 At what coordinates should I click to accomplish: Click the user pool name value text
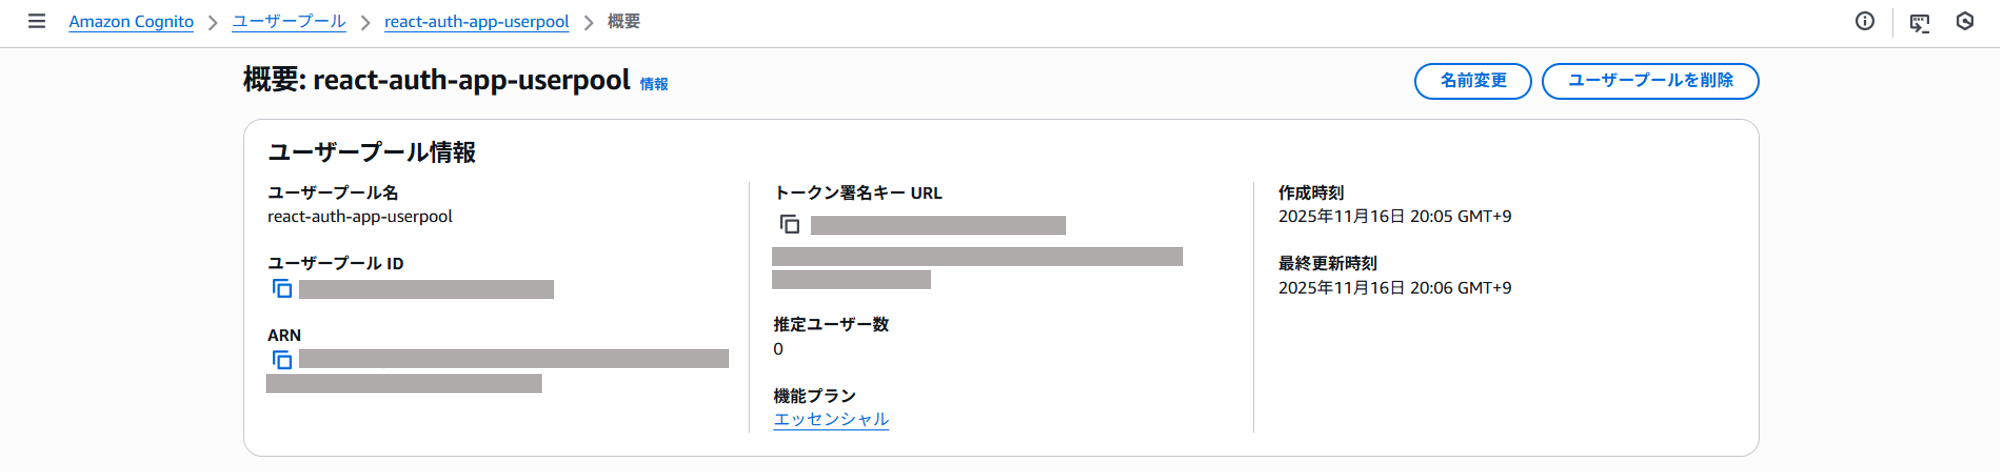(x=360, y=217)
